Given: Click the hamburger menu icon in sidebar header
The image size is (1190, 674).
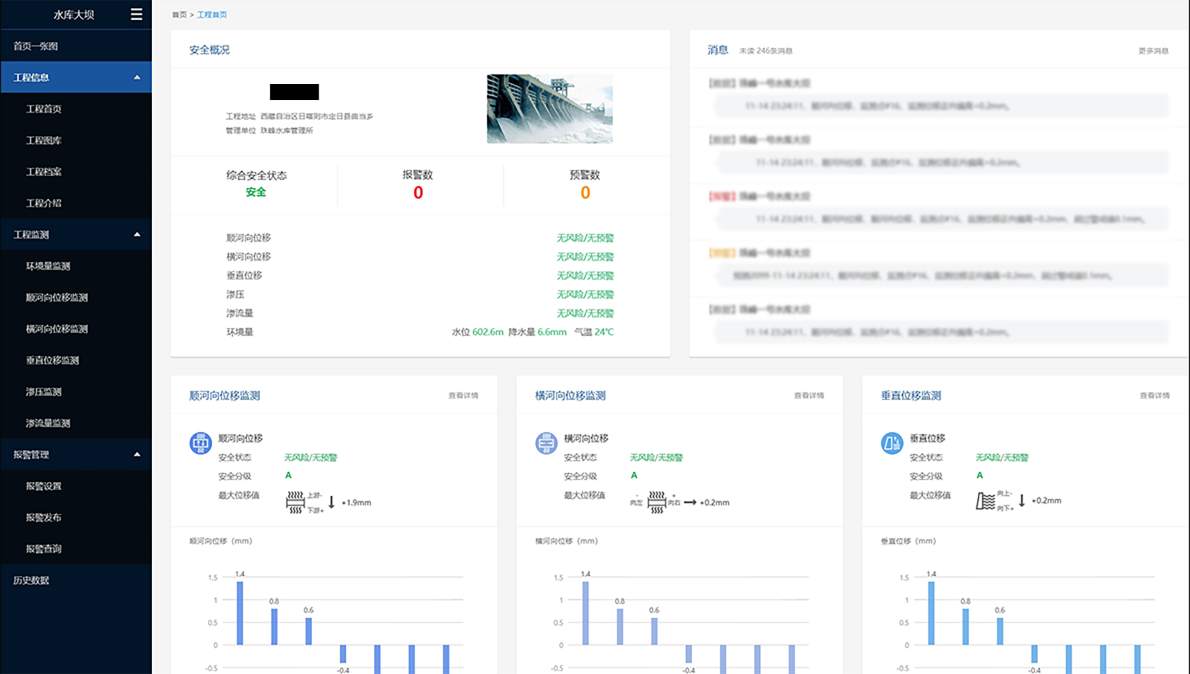Looking at the screenshot, I should 137,15.
